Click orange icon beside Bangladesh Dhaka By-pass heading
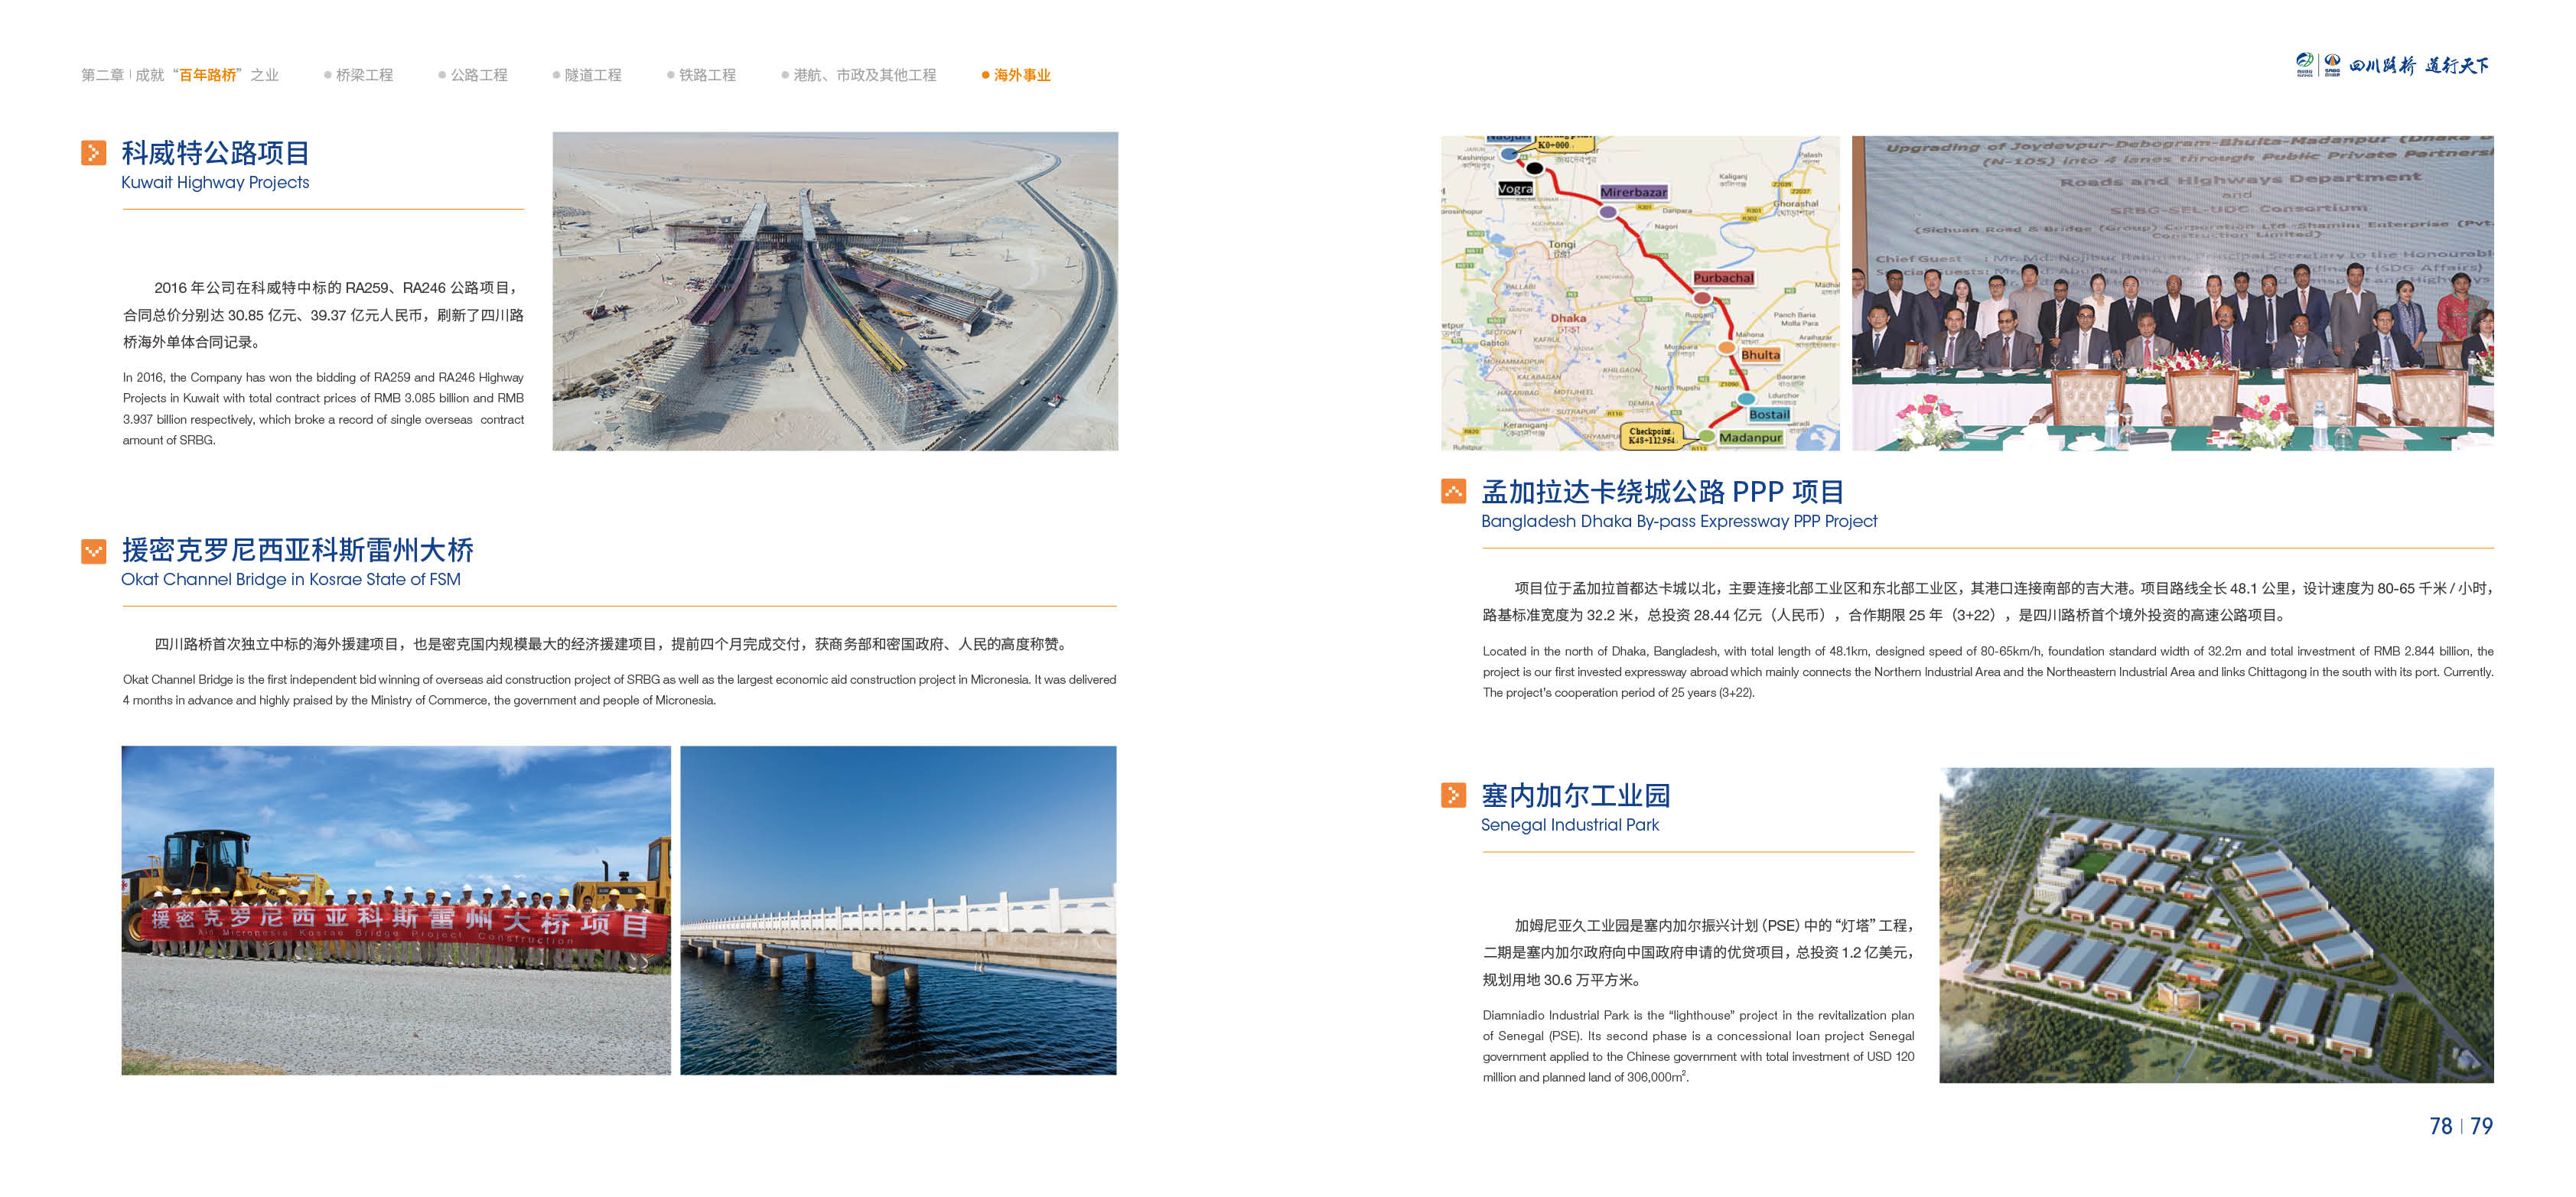Screen dimensions: 2576x1197 (x=1453, y=491)
